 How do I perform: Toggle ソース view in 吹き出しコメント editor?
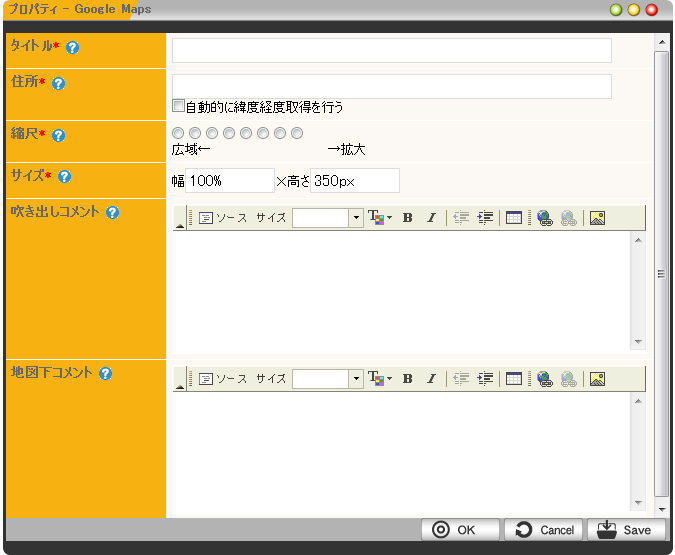(x=223, y=218)
